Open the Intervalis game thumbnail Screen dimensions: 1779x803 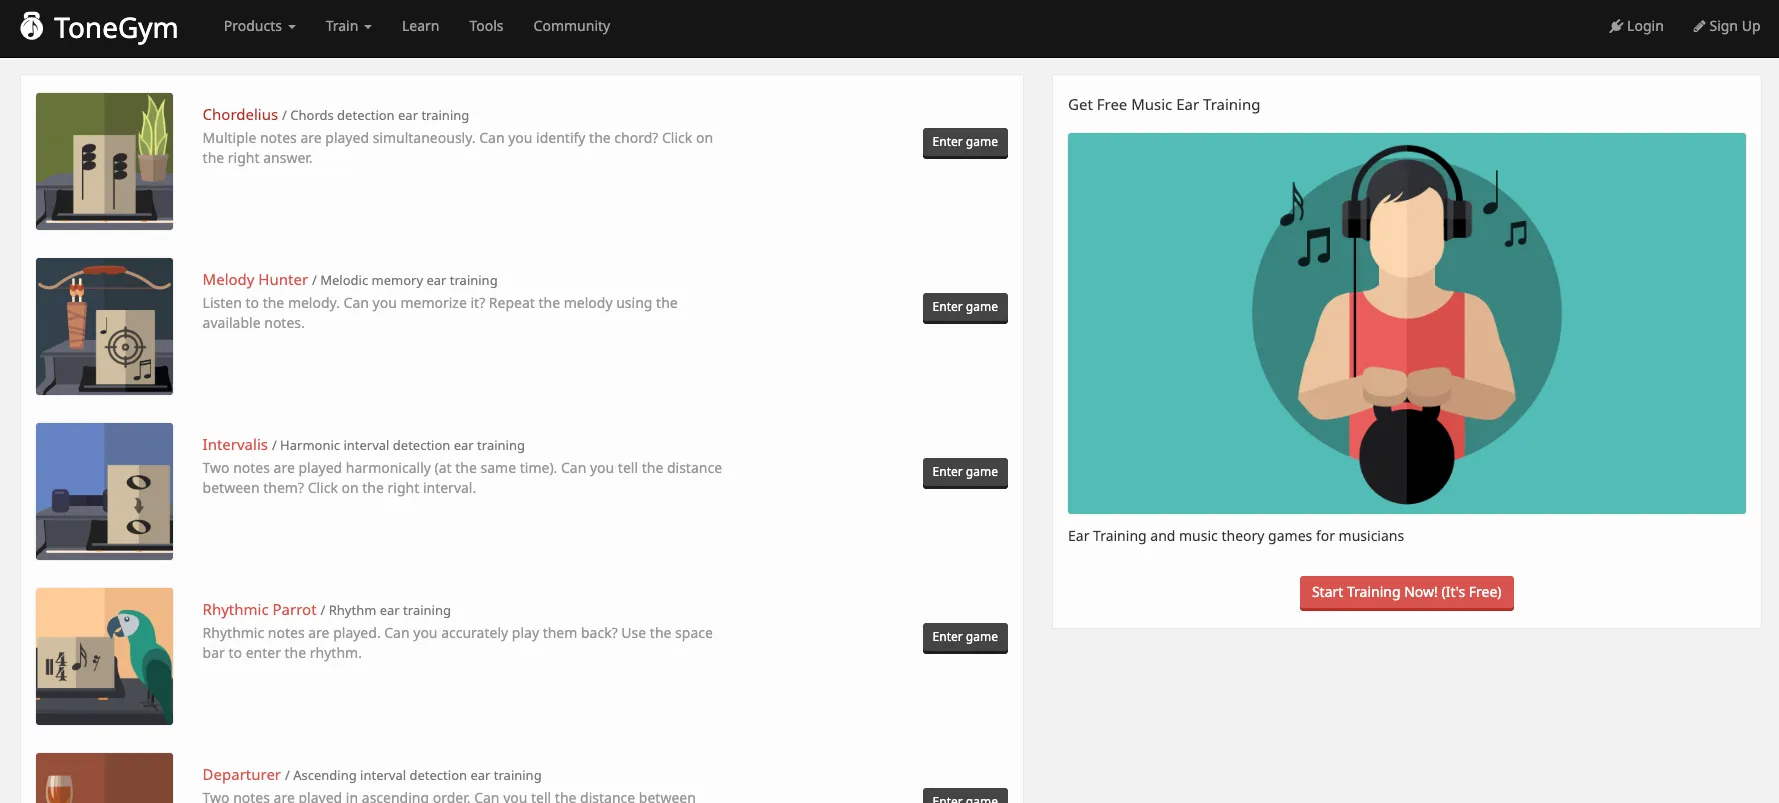tap(104, 491)
